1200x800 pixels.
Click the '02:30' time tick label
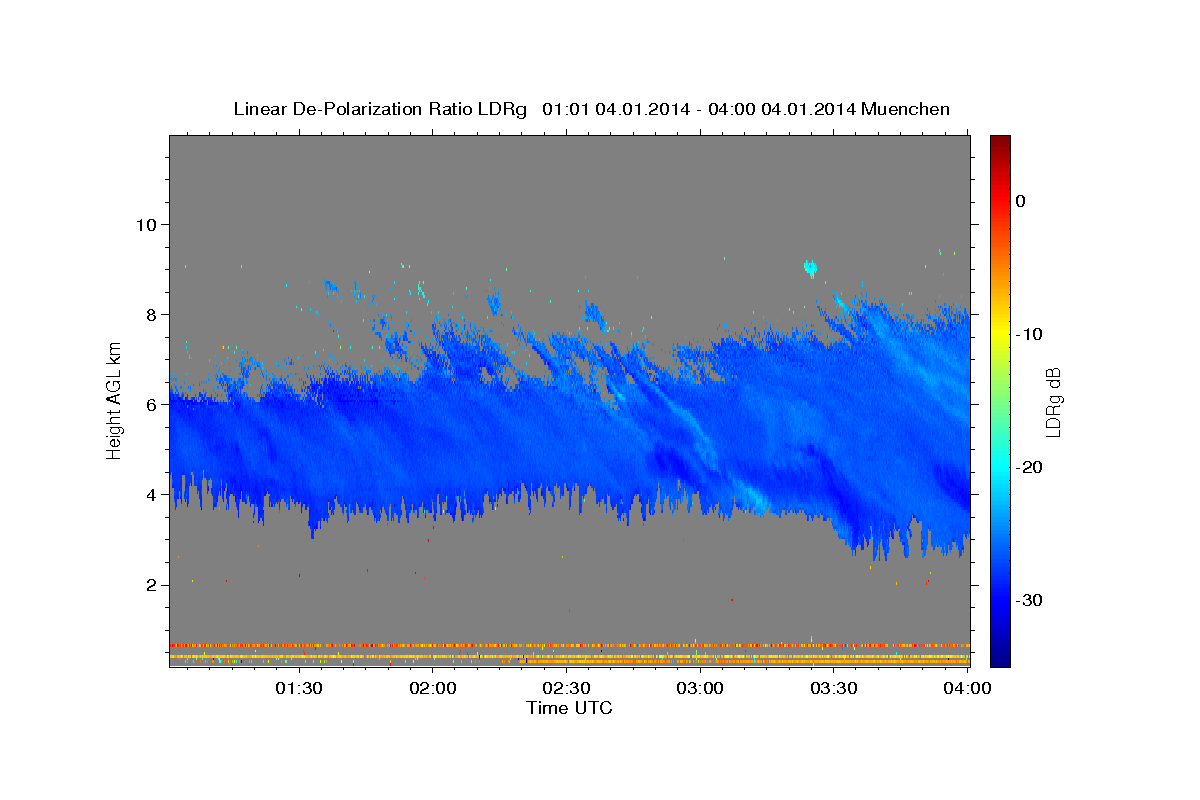coord(566,688)
